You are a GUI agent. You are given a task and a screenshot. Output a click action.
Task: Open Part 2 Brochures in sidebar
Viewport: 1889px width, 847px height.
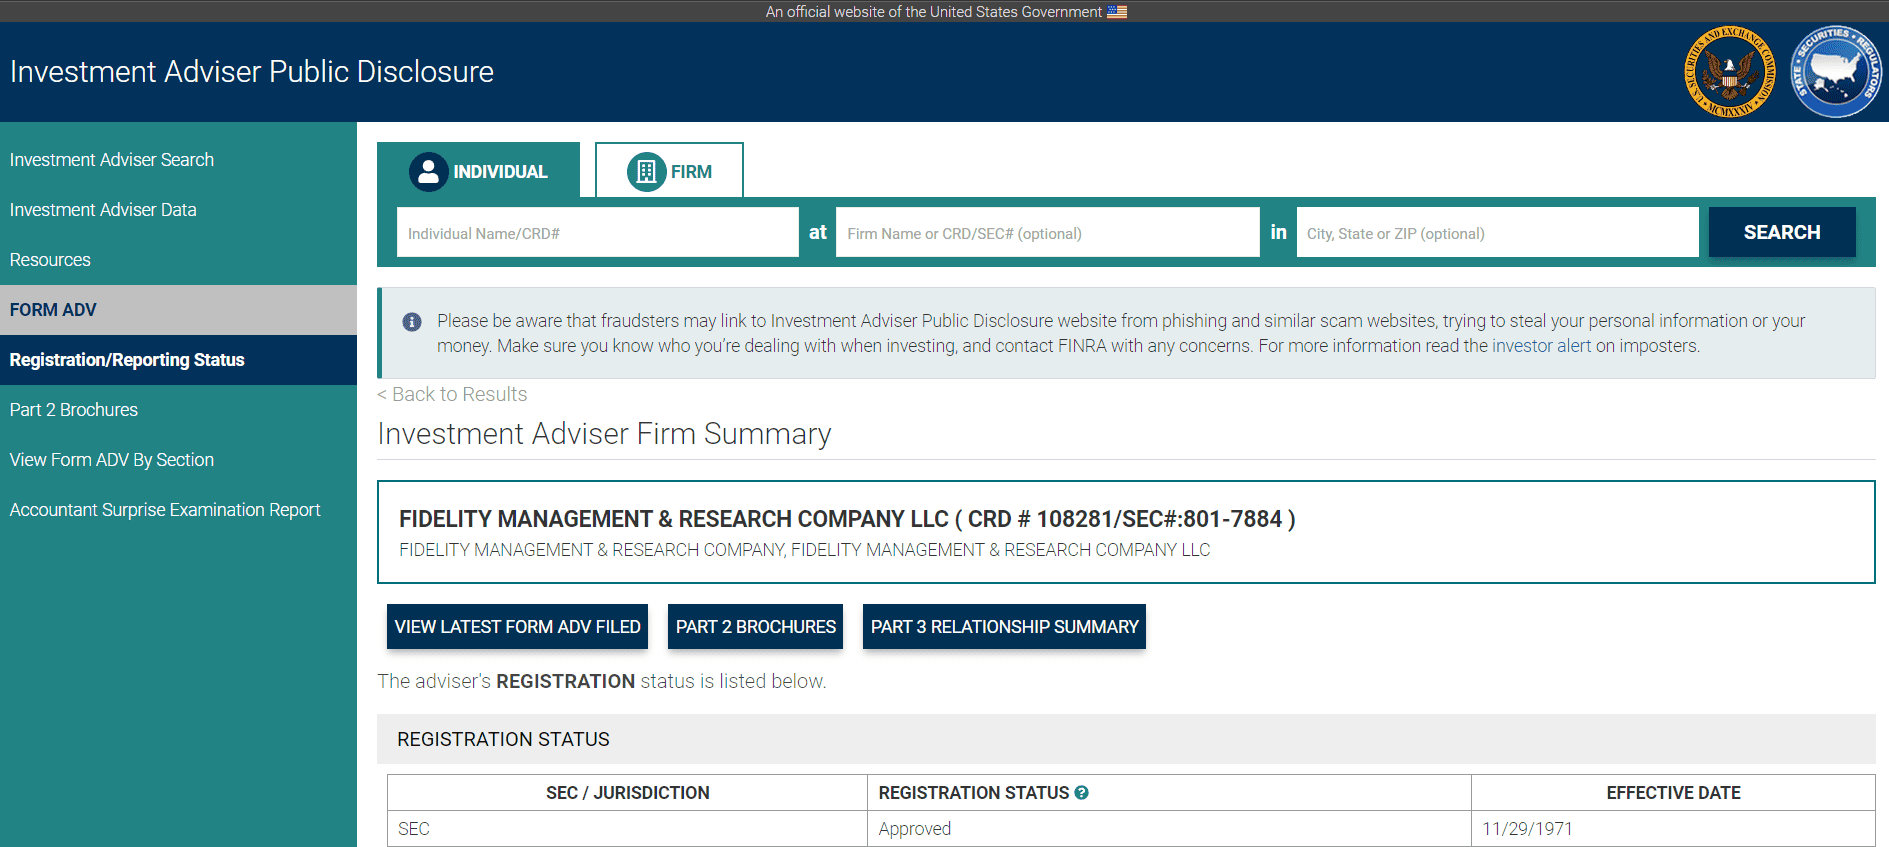[x=74, y=410]
